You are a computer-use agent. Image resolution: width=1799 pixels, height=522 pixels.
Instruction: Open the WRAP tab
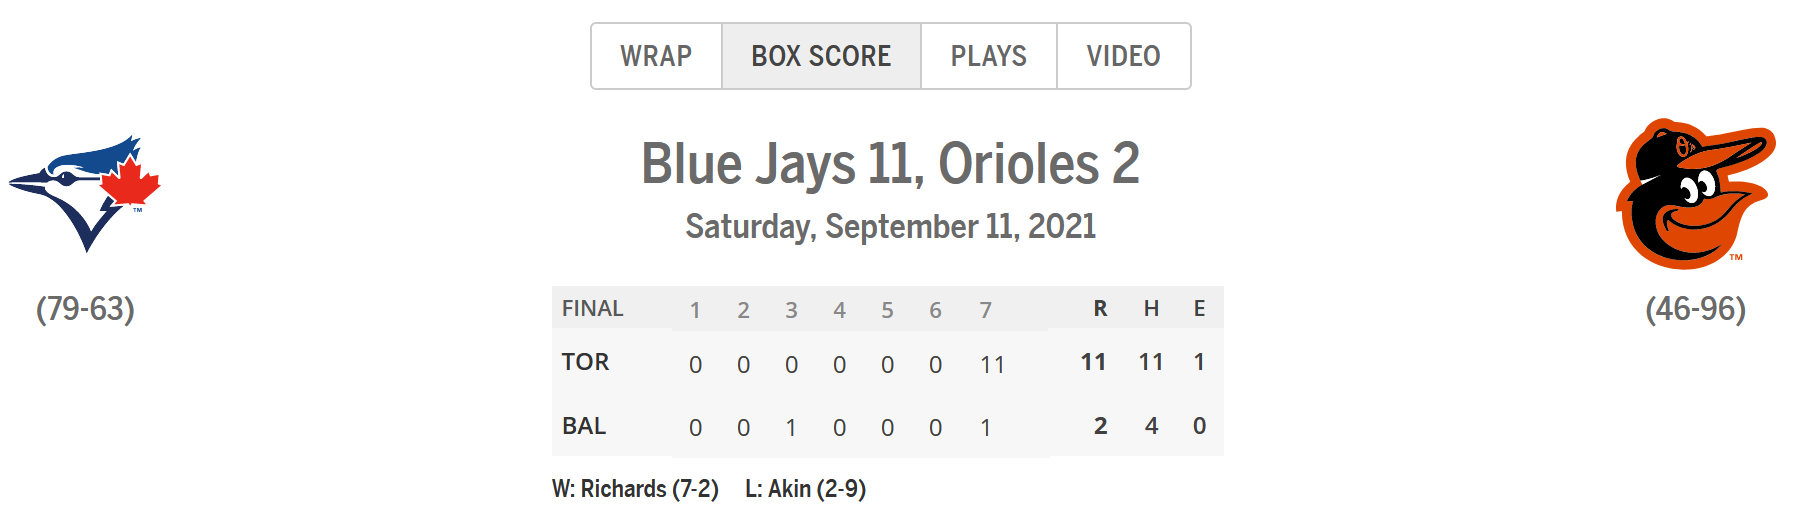[x=656, y=56]
